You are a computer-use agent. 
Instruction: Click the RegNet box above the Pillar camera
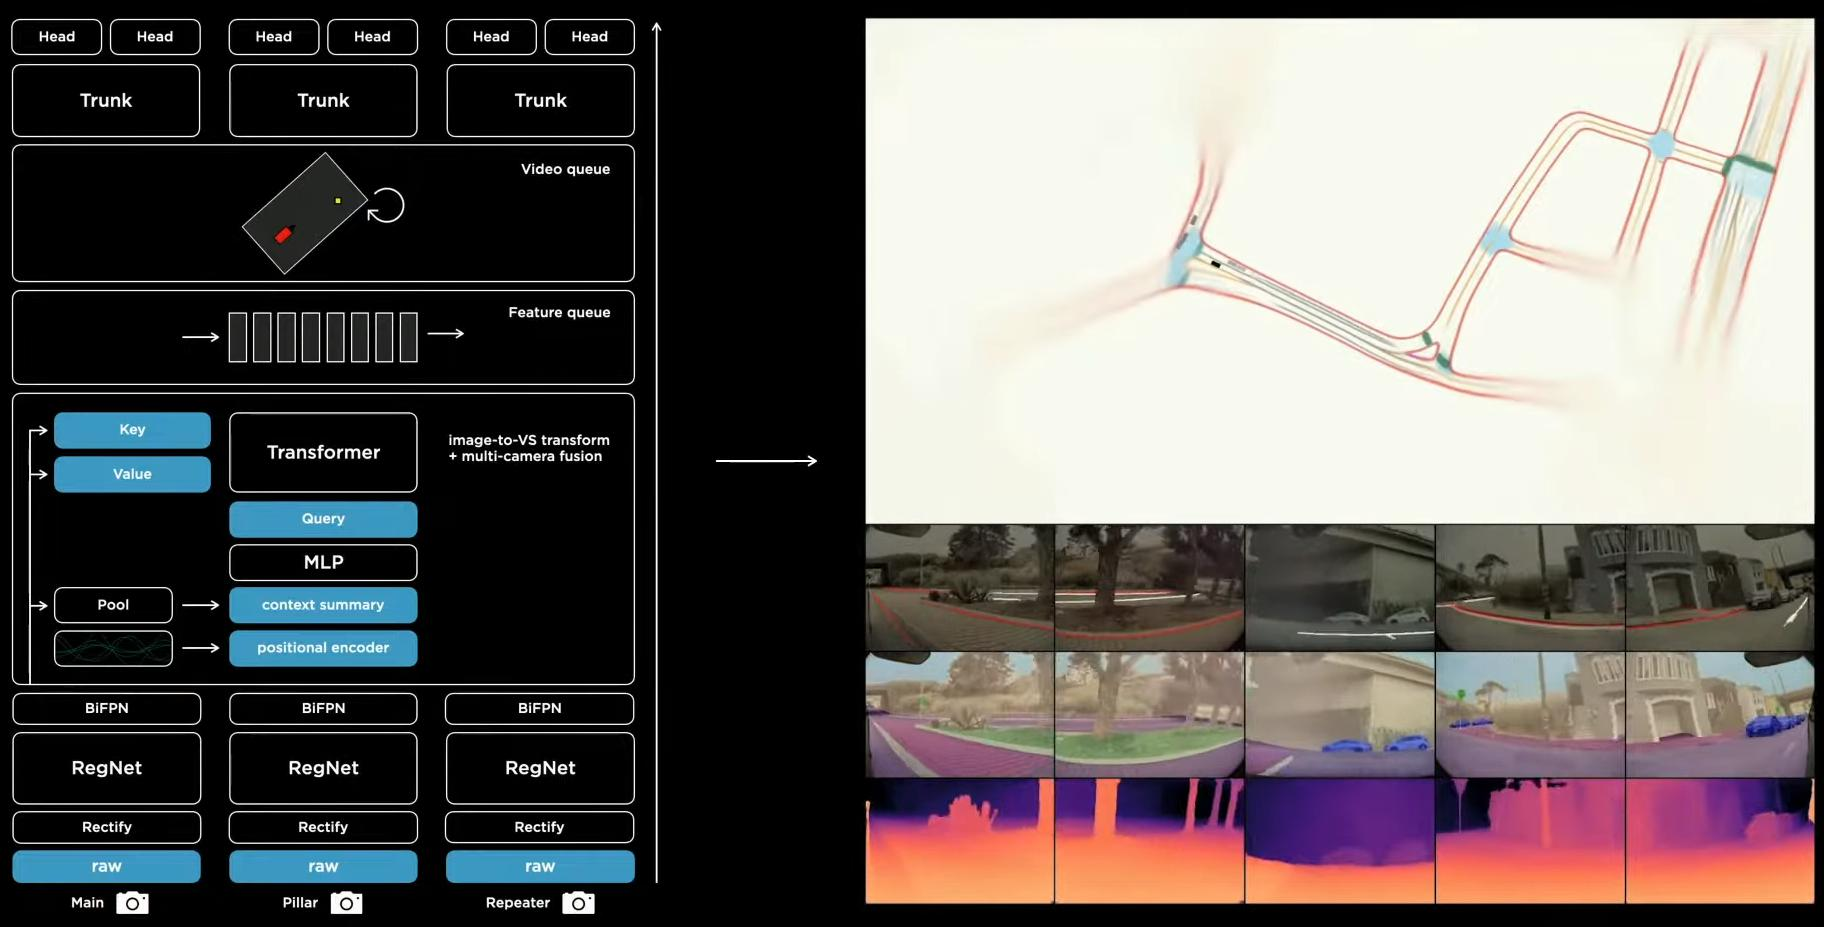coord(323,768)
